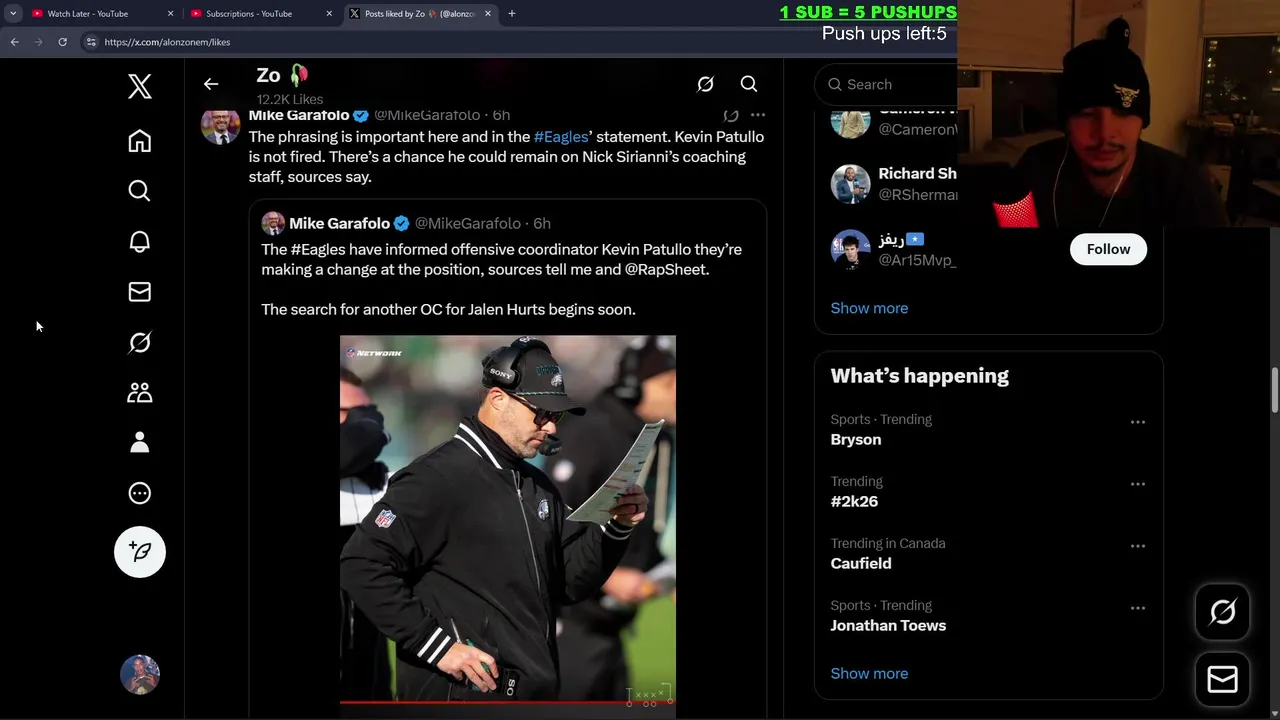Open floating Messages envelope button
Screen dimensions: 1280x720
tap(1222, 680)
